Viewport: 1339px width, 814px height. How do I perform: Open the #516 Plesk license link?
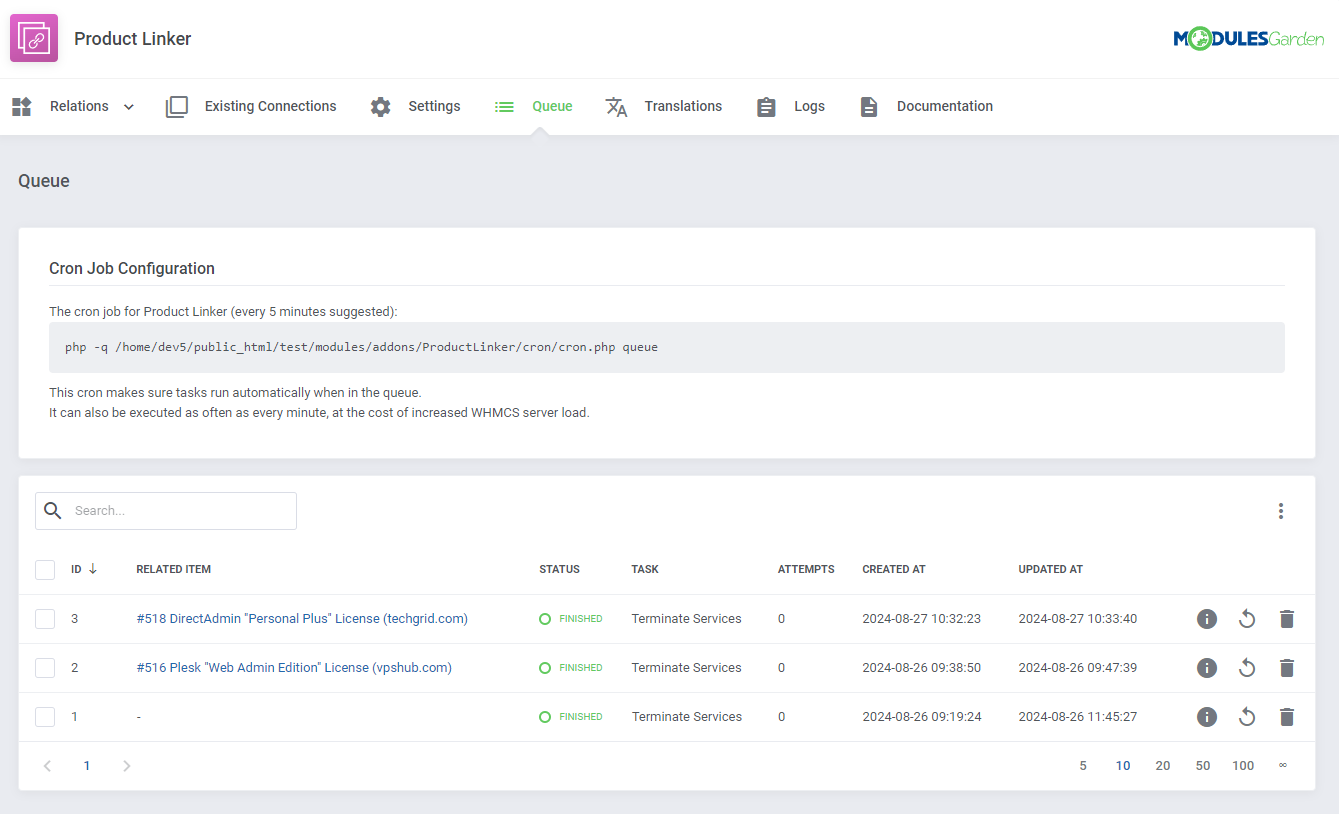(294, 668)
